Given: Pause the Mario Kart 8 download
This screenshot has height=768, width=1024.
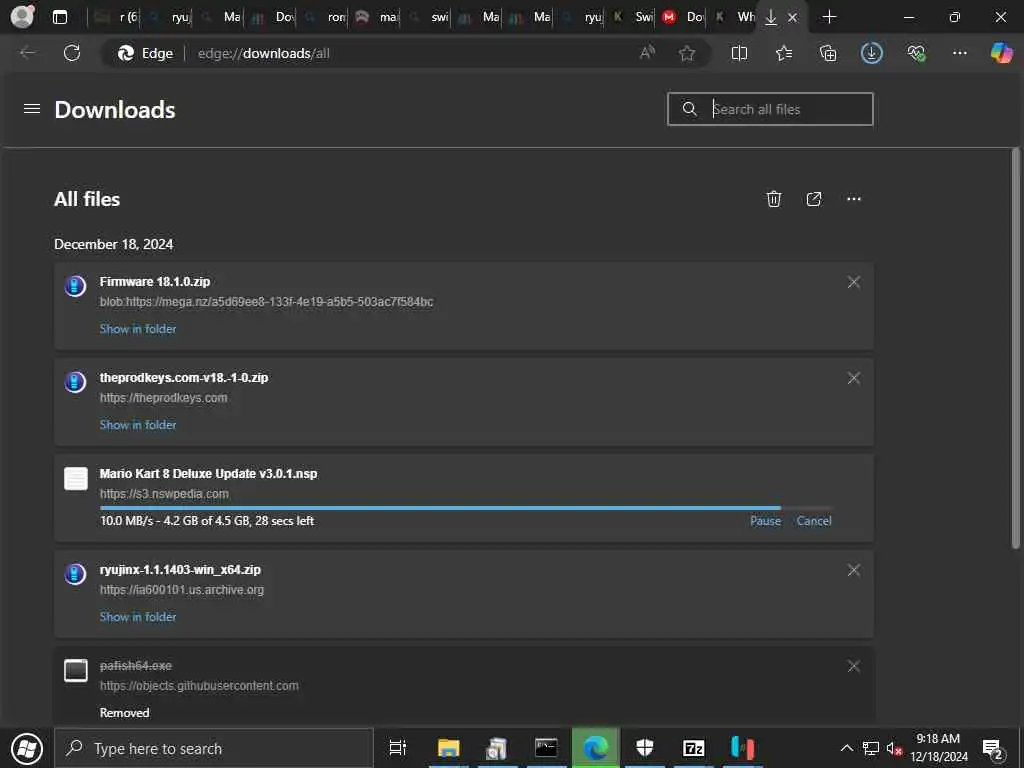Looking at the screenshot, I should [x=765, y=520].
